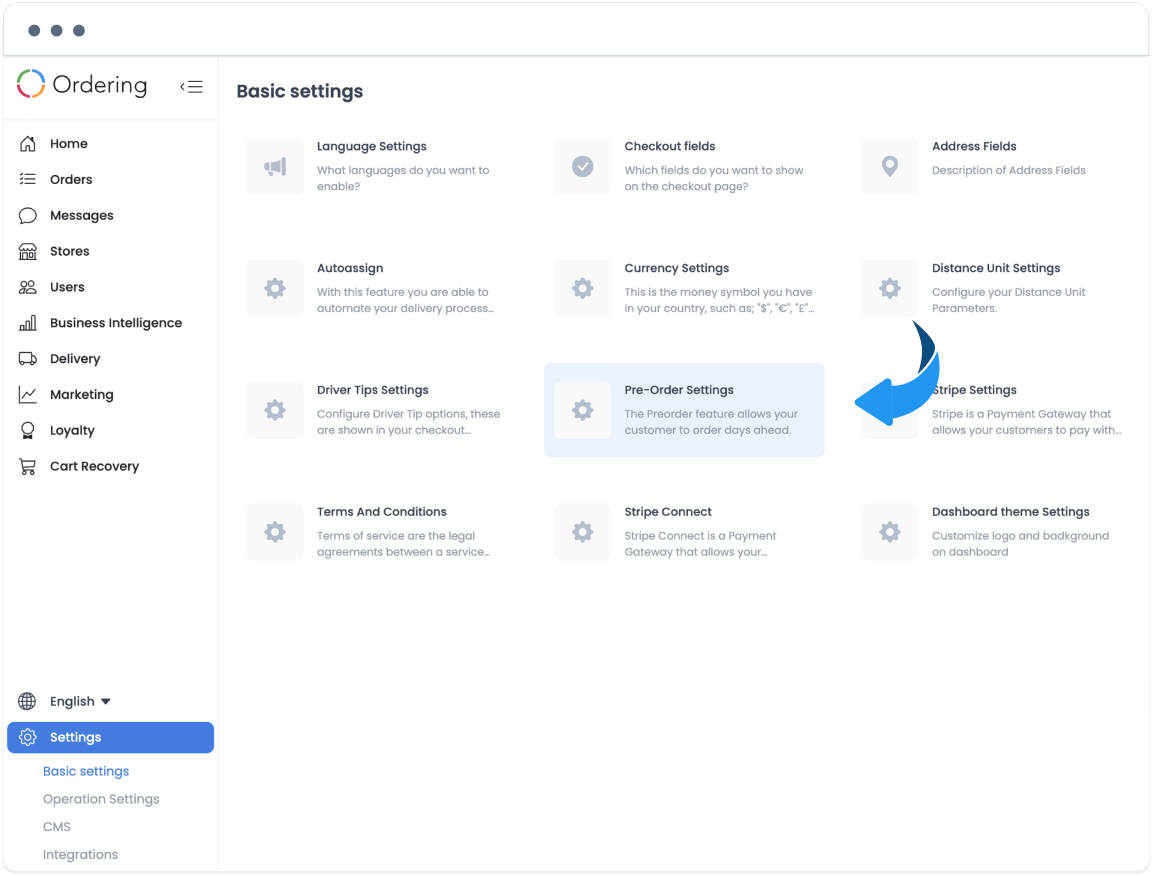Image resolution: width=1153 pixels, height=876 pixels.
Task: Click the Home house icon
Action: coord(28,143)
